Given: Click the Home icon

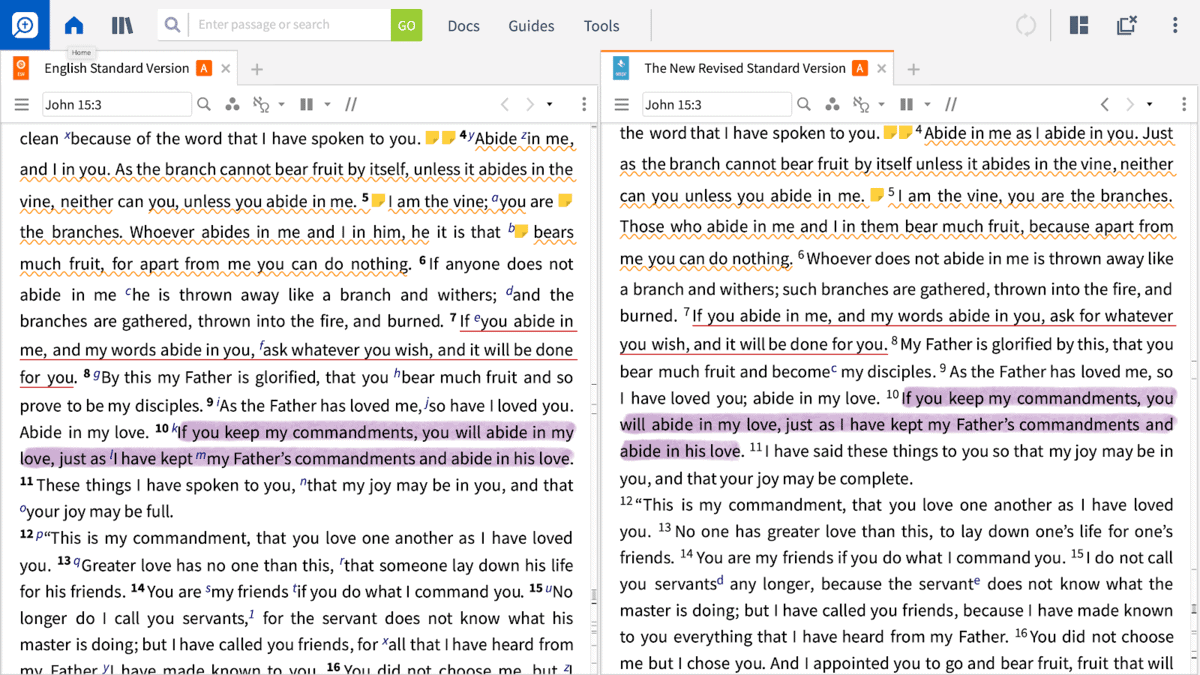Looking at the screenshot, I should pos(74,25).
